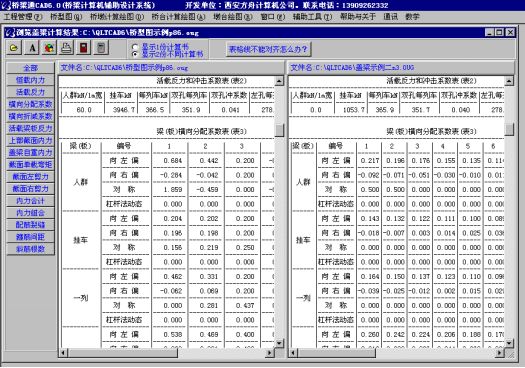This screenshot has height=368, width=525.
Task: Show the 恒载内力 section
Action: tap(30, 80)
